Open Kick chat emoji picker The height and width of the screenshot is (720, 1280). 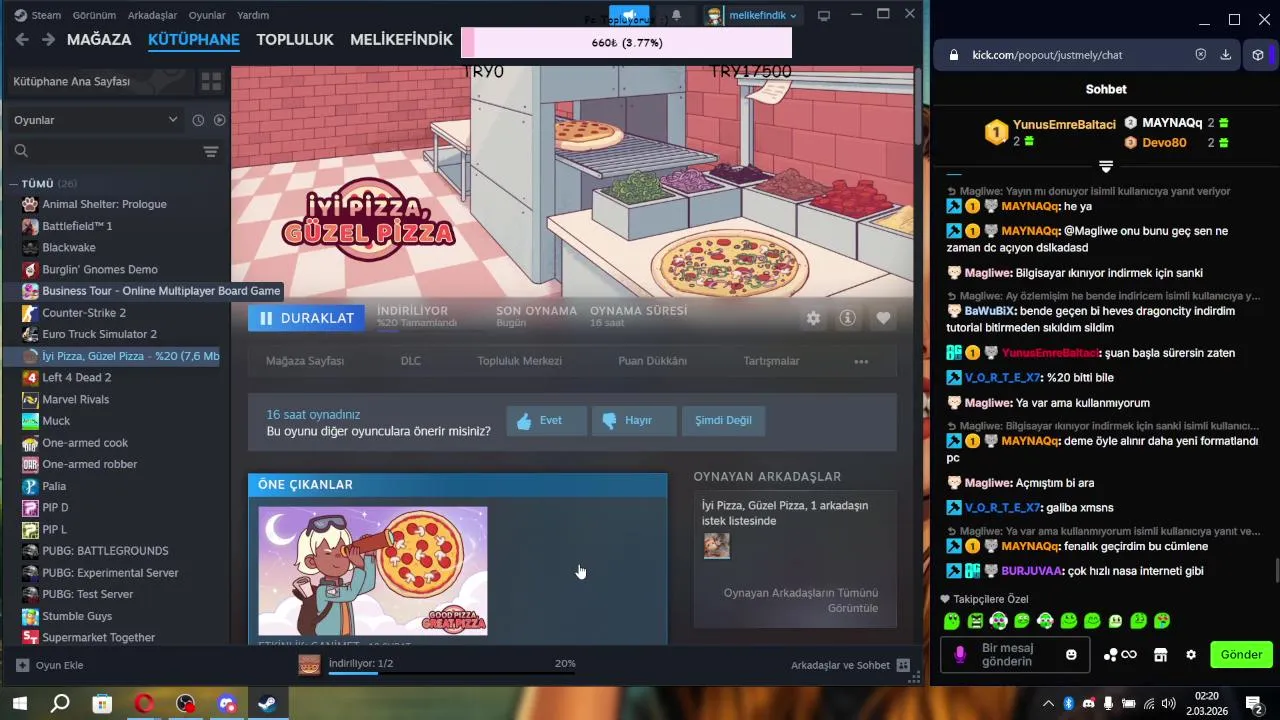pos(1071,655)
